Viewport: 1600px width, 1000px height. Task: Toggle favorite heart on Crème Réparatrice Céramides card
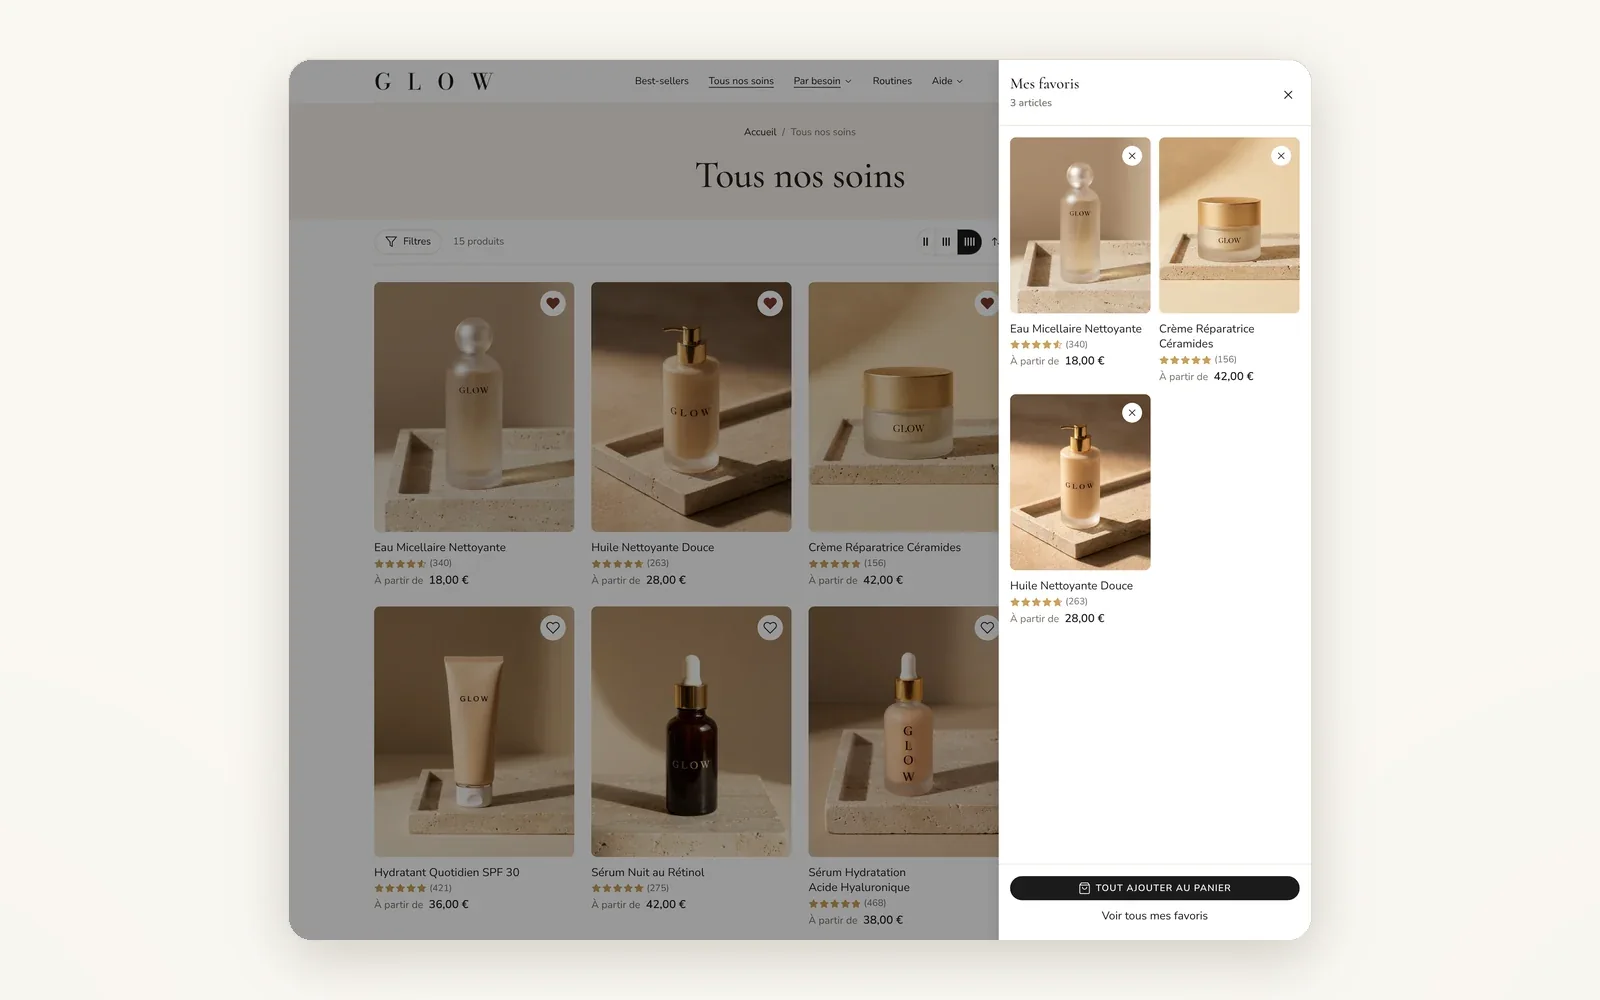987,304
